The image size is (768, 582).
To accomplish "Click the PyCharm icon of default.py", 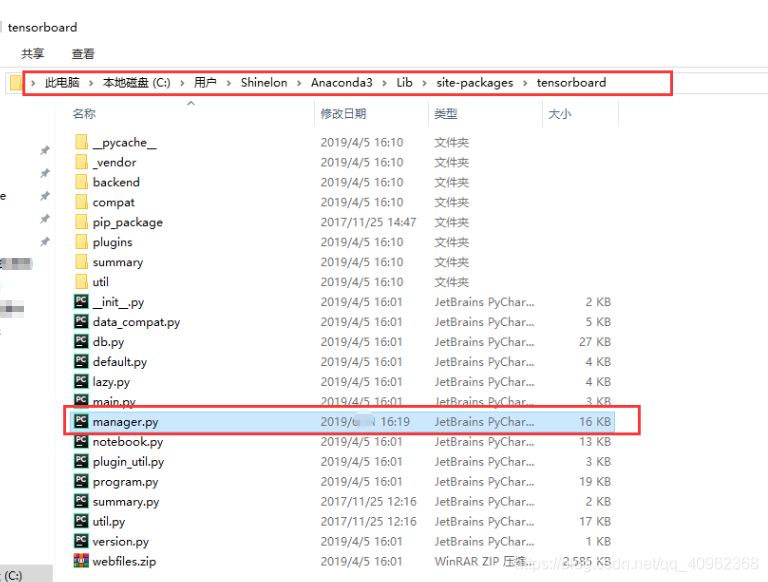I will [x=81, y=361].
